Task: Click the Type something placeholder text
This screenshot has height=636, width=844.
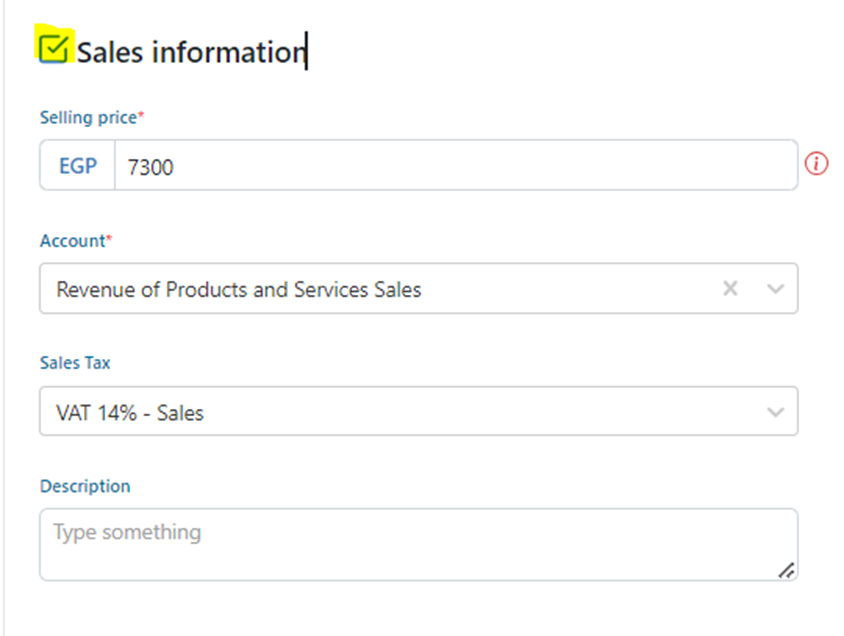Action: tap(127, 532)
